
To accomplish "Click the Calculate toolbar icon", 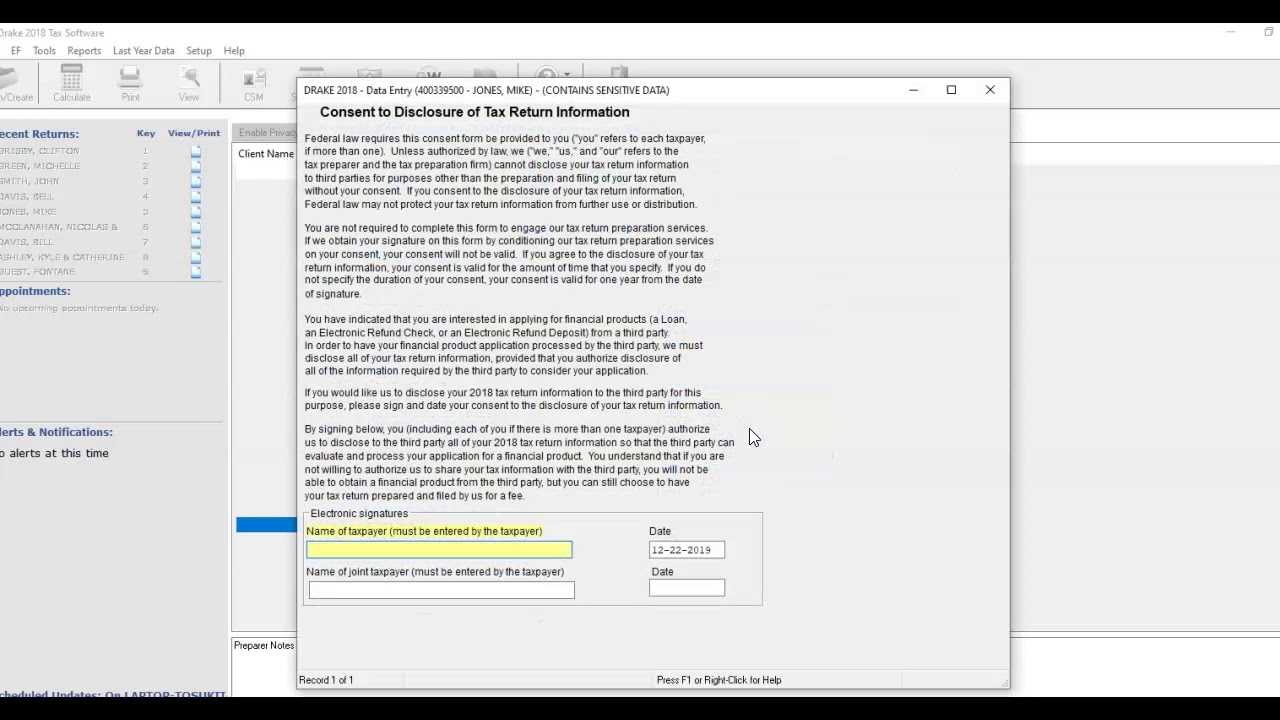I will [x=71, y=84].
